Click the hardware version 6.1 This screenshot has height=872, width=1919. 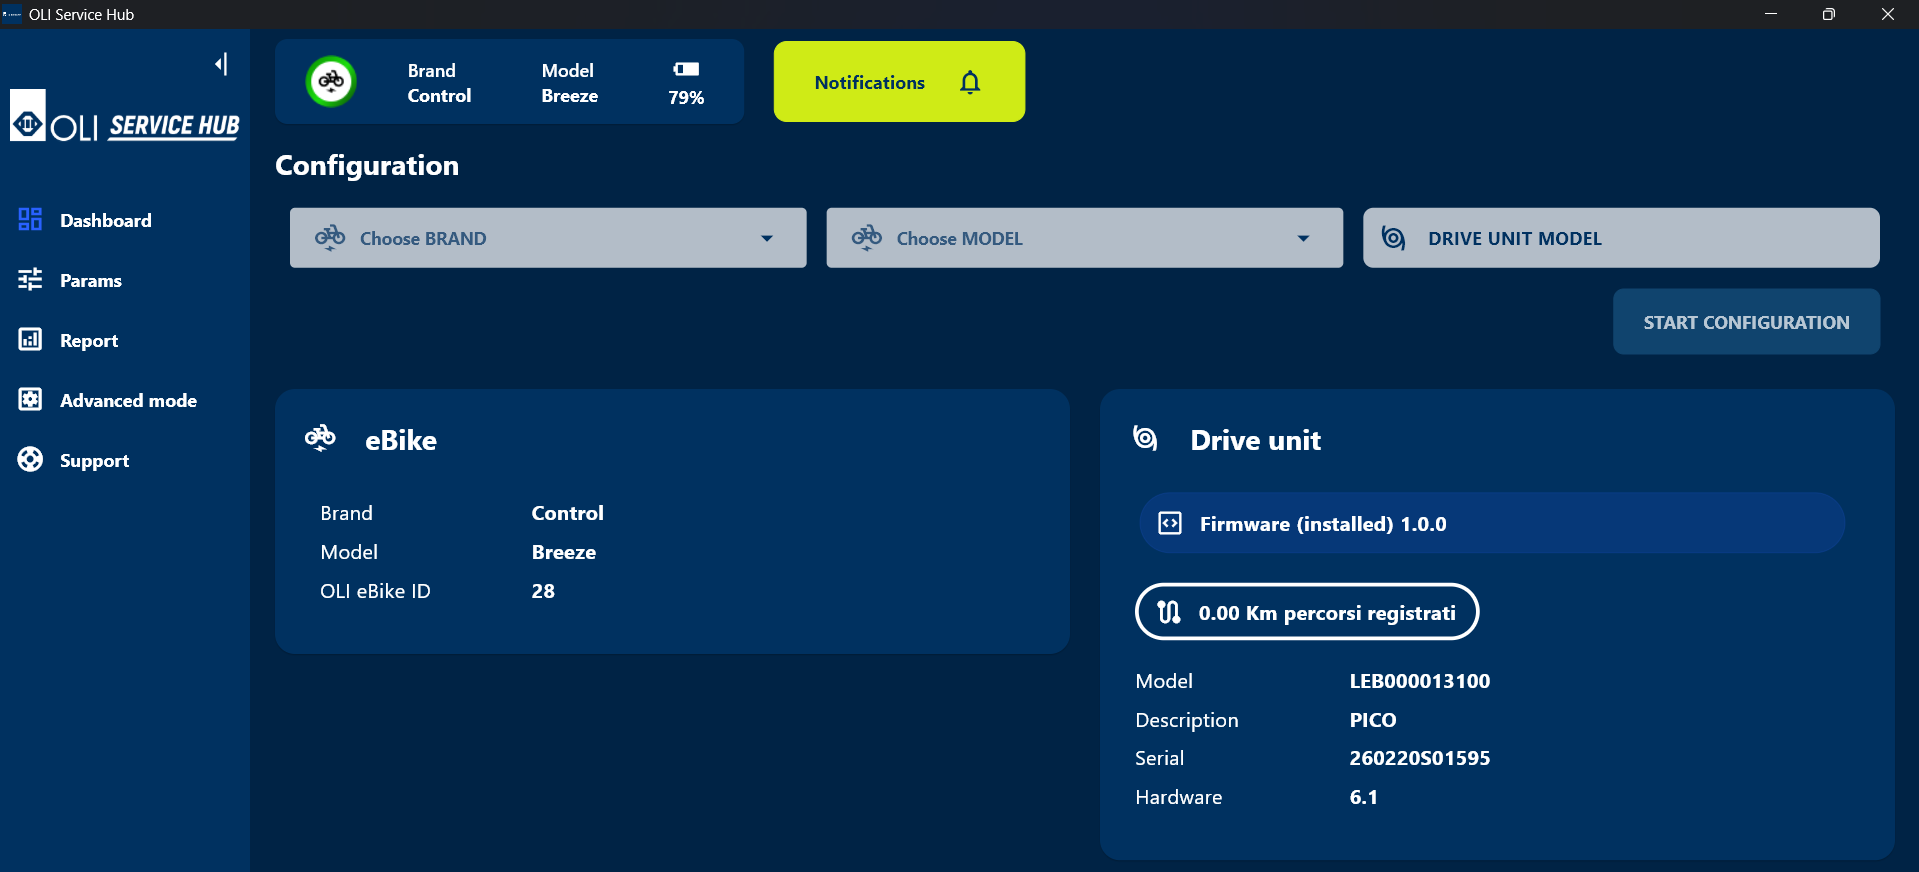coord(1364,797)
